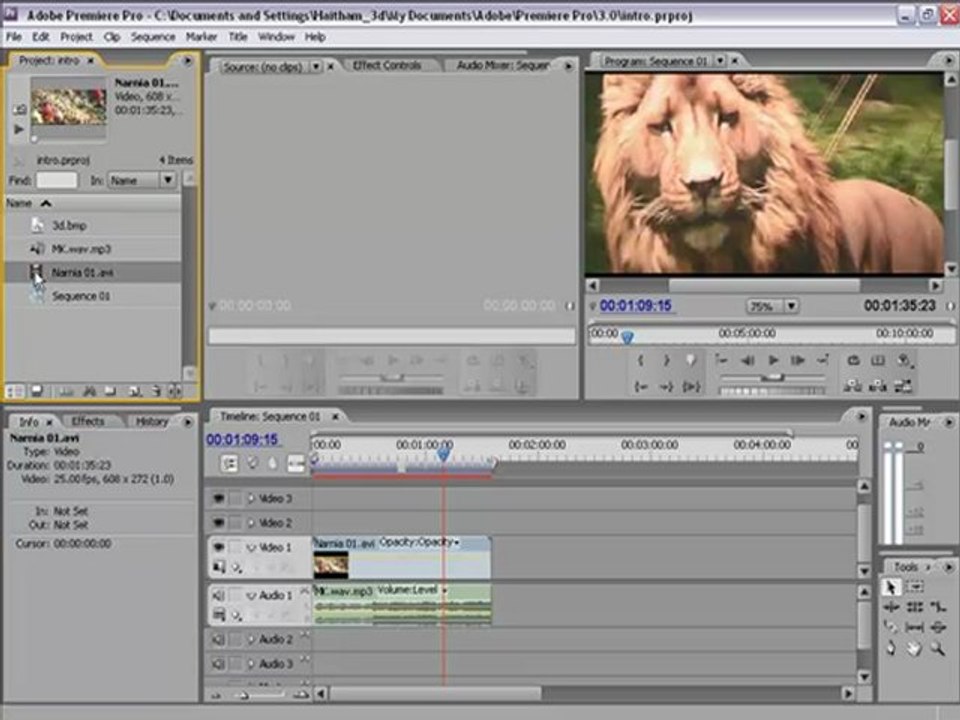
Task: Select the Slide tool
Action: (938, 627)
